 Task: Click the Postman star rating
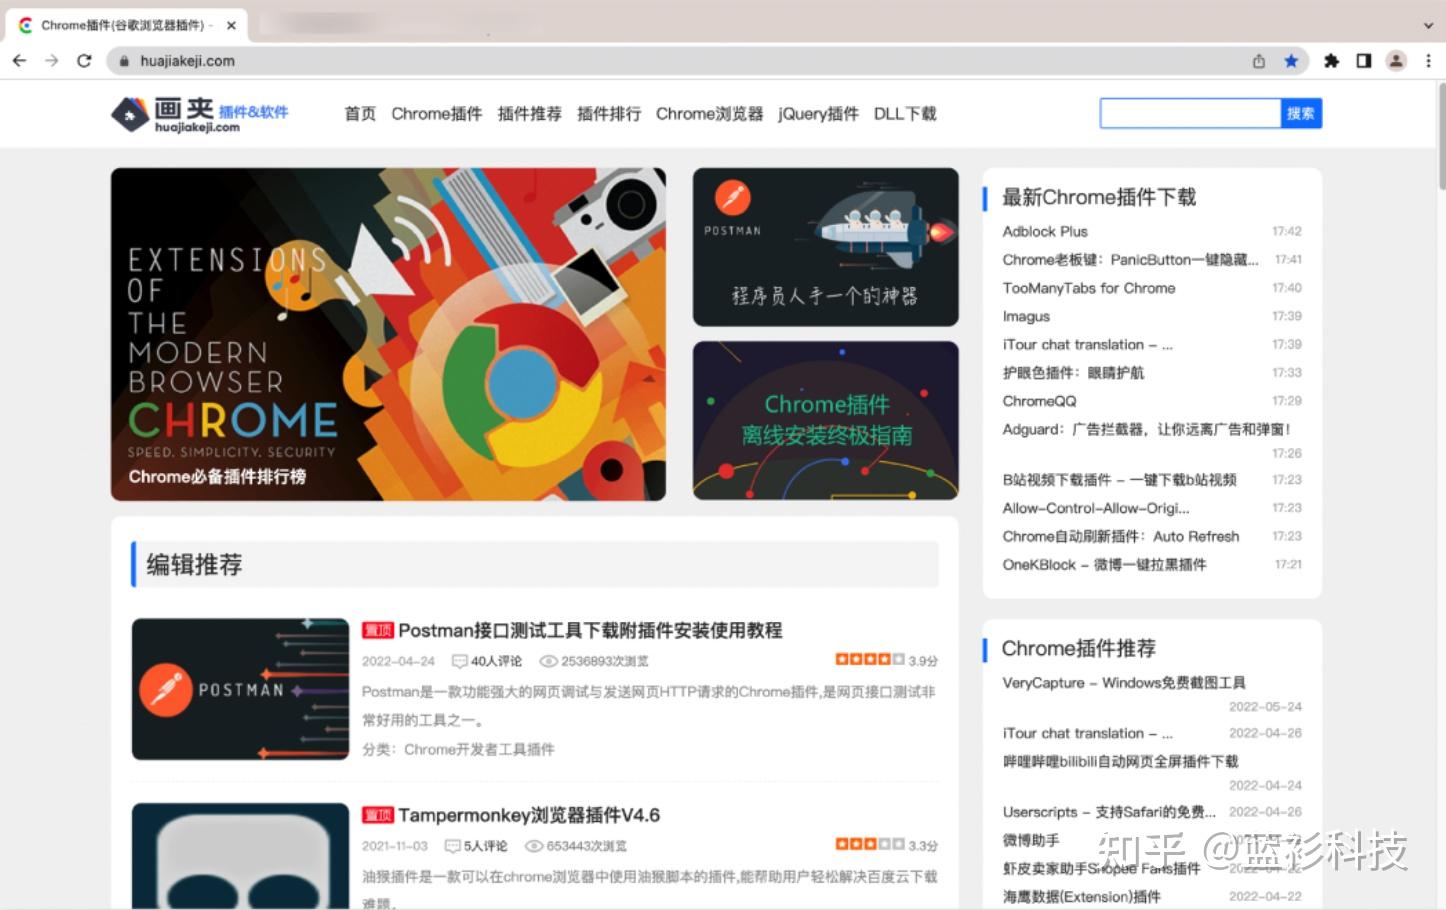(870, 659)
